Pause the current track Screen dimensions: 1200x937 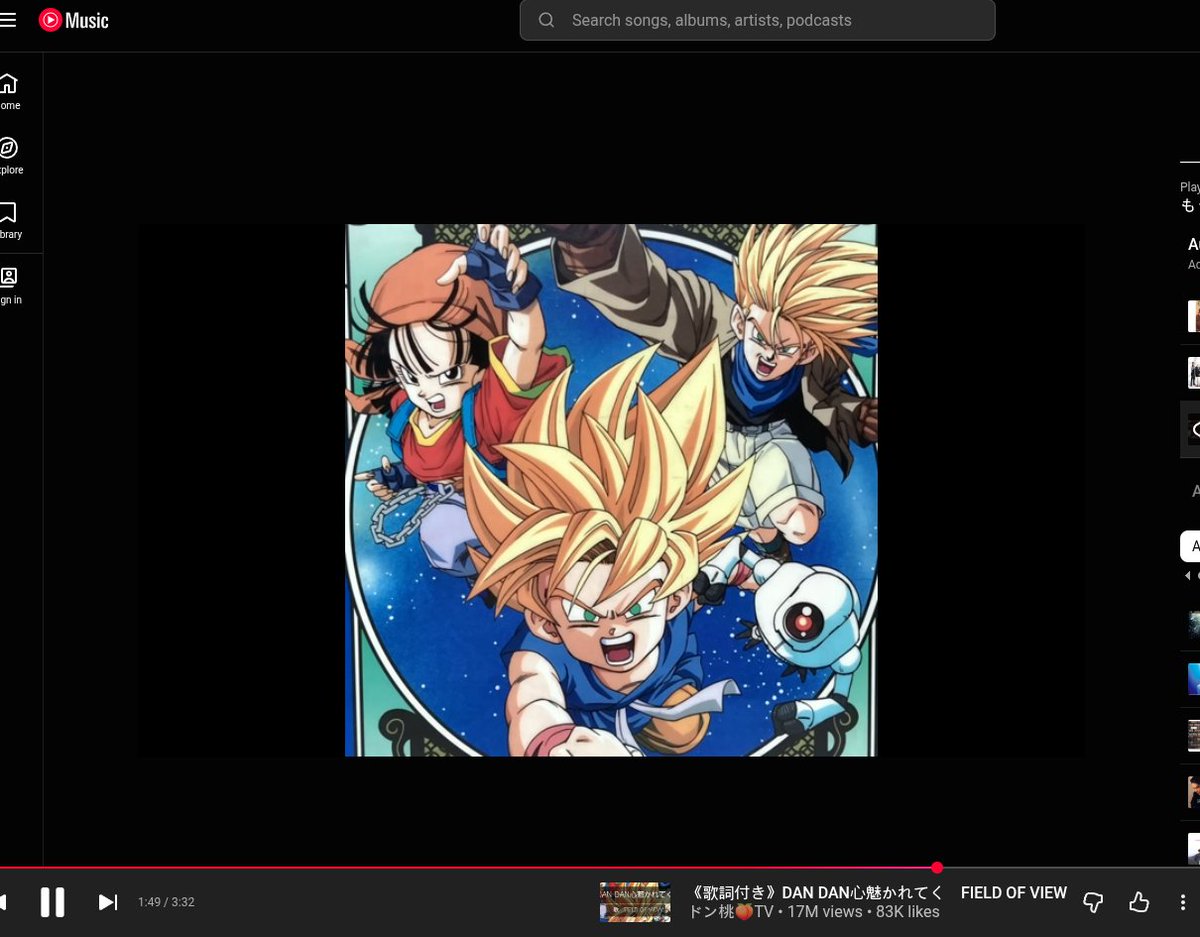pos(52,902)
